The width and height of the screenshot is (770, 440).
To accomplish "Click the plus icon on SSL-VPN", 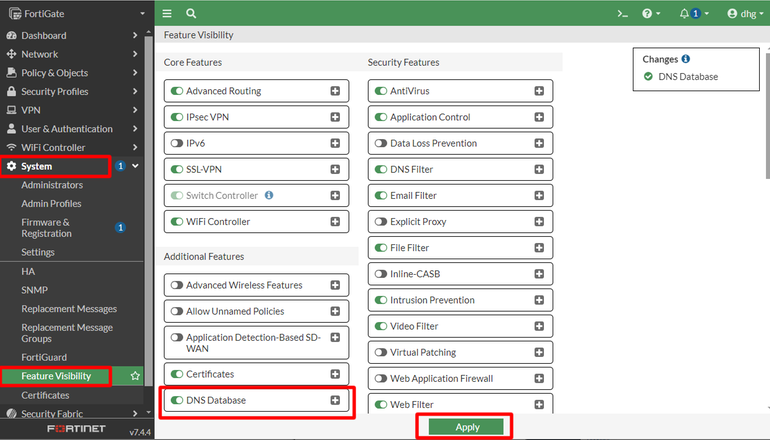I will coord(335,169).
